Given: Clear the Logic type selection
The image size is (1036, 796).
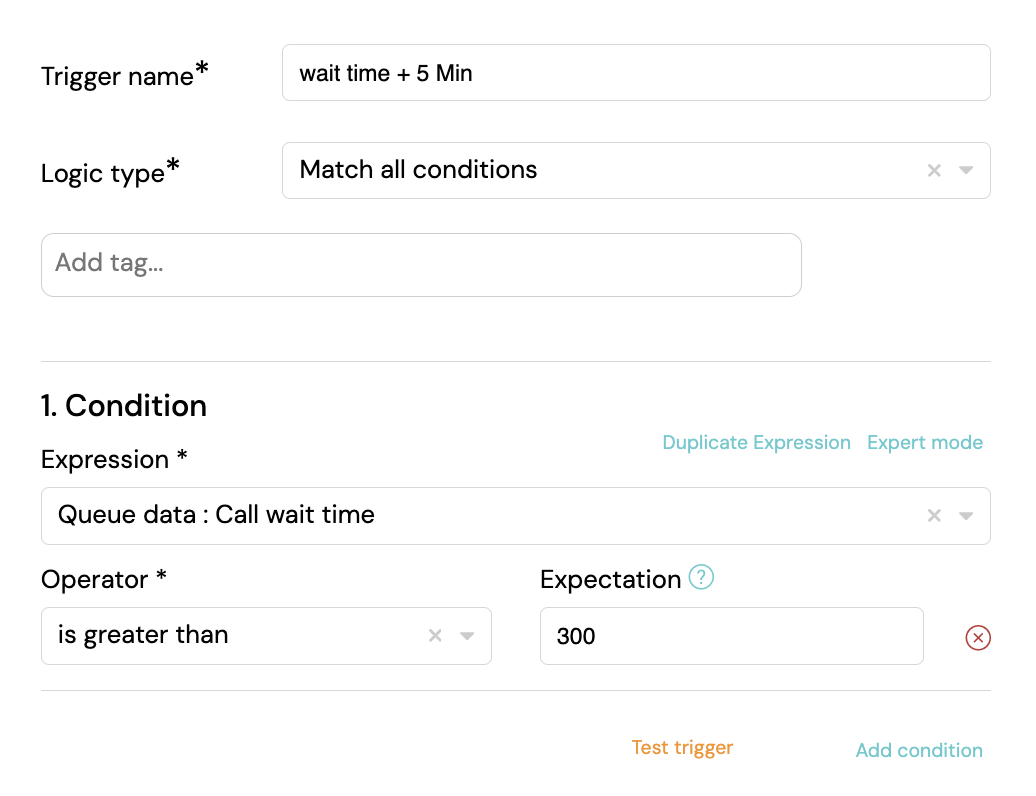Looking at the screenshot, I should (x=934, y=170).
